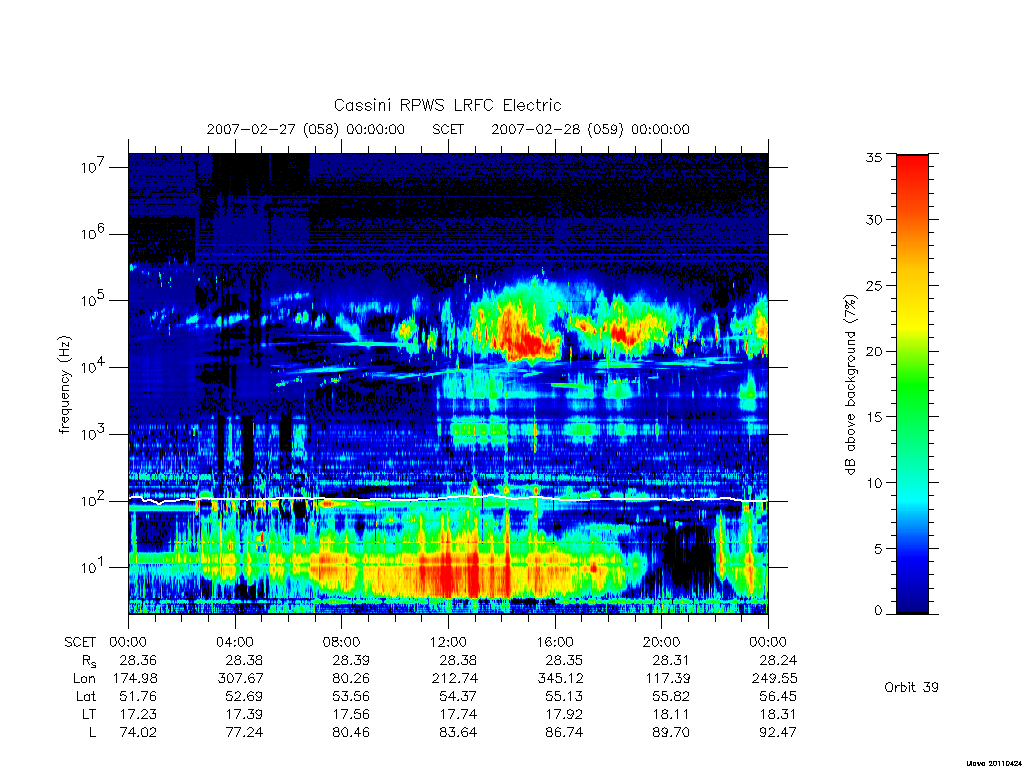Viewport: 1024px width, 768px height.
Task: Click the 10^5 frequency tick label
Action: tap(94, 300)
